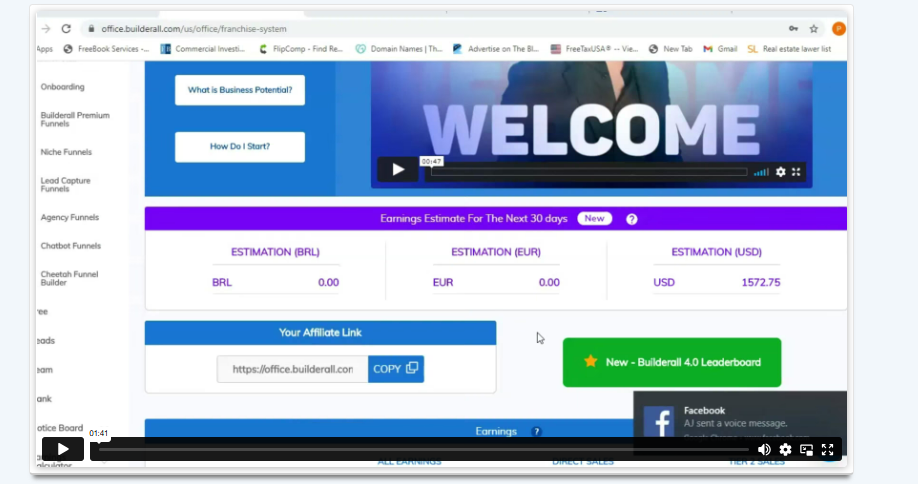The height and width of the screenshot is (484, 918).
Task: Click the address bar URL
Action: pos(194,29)
